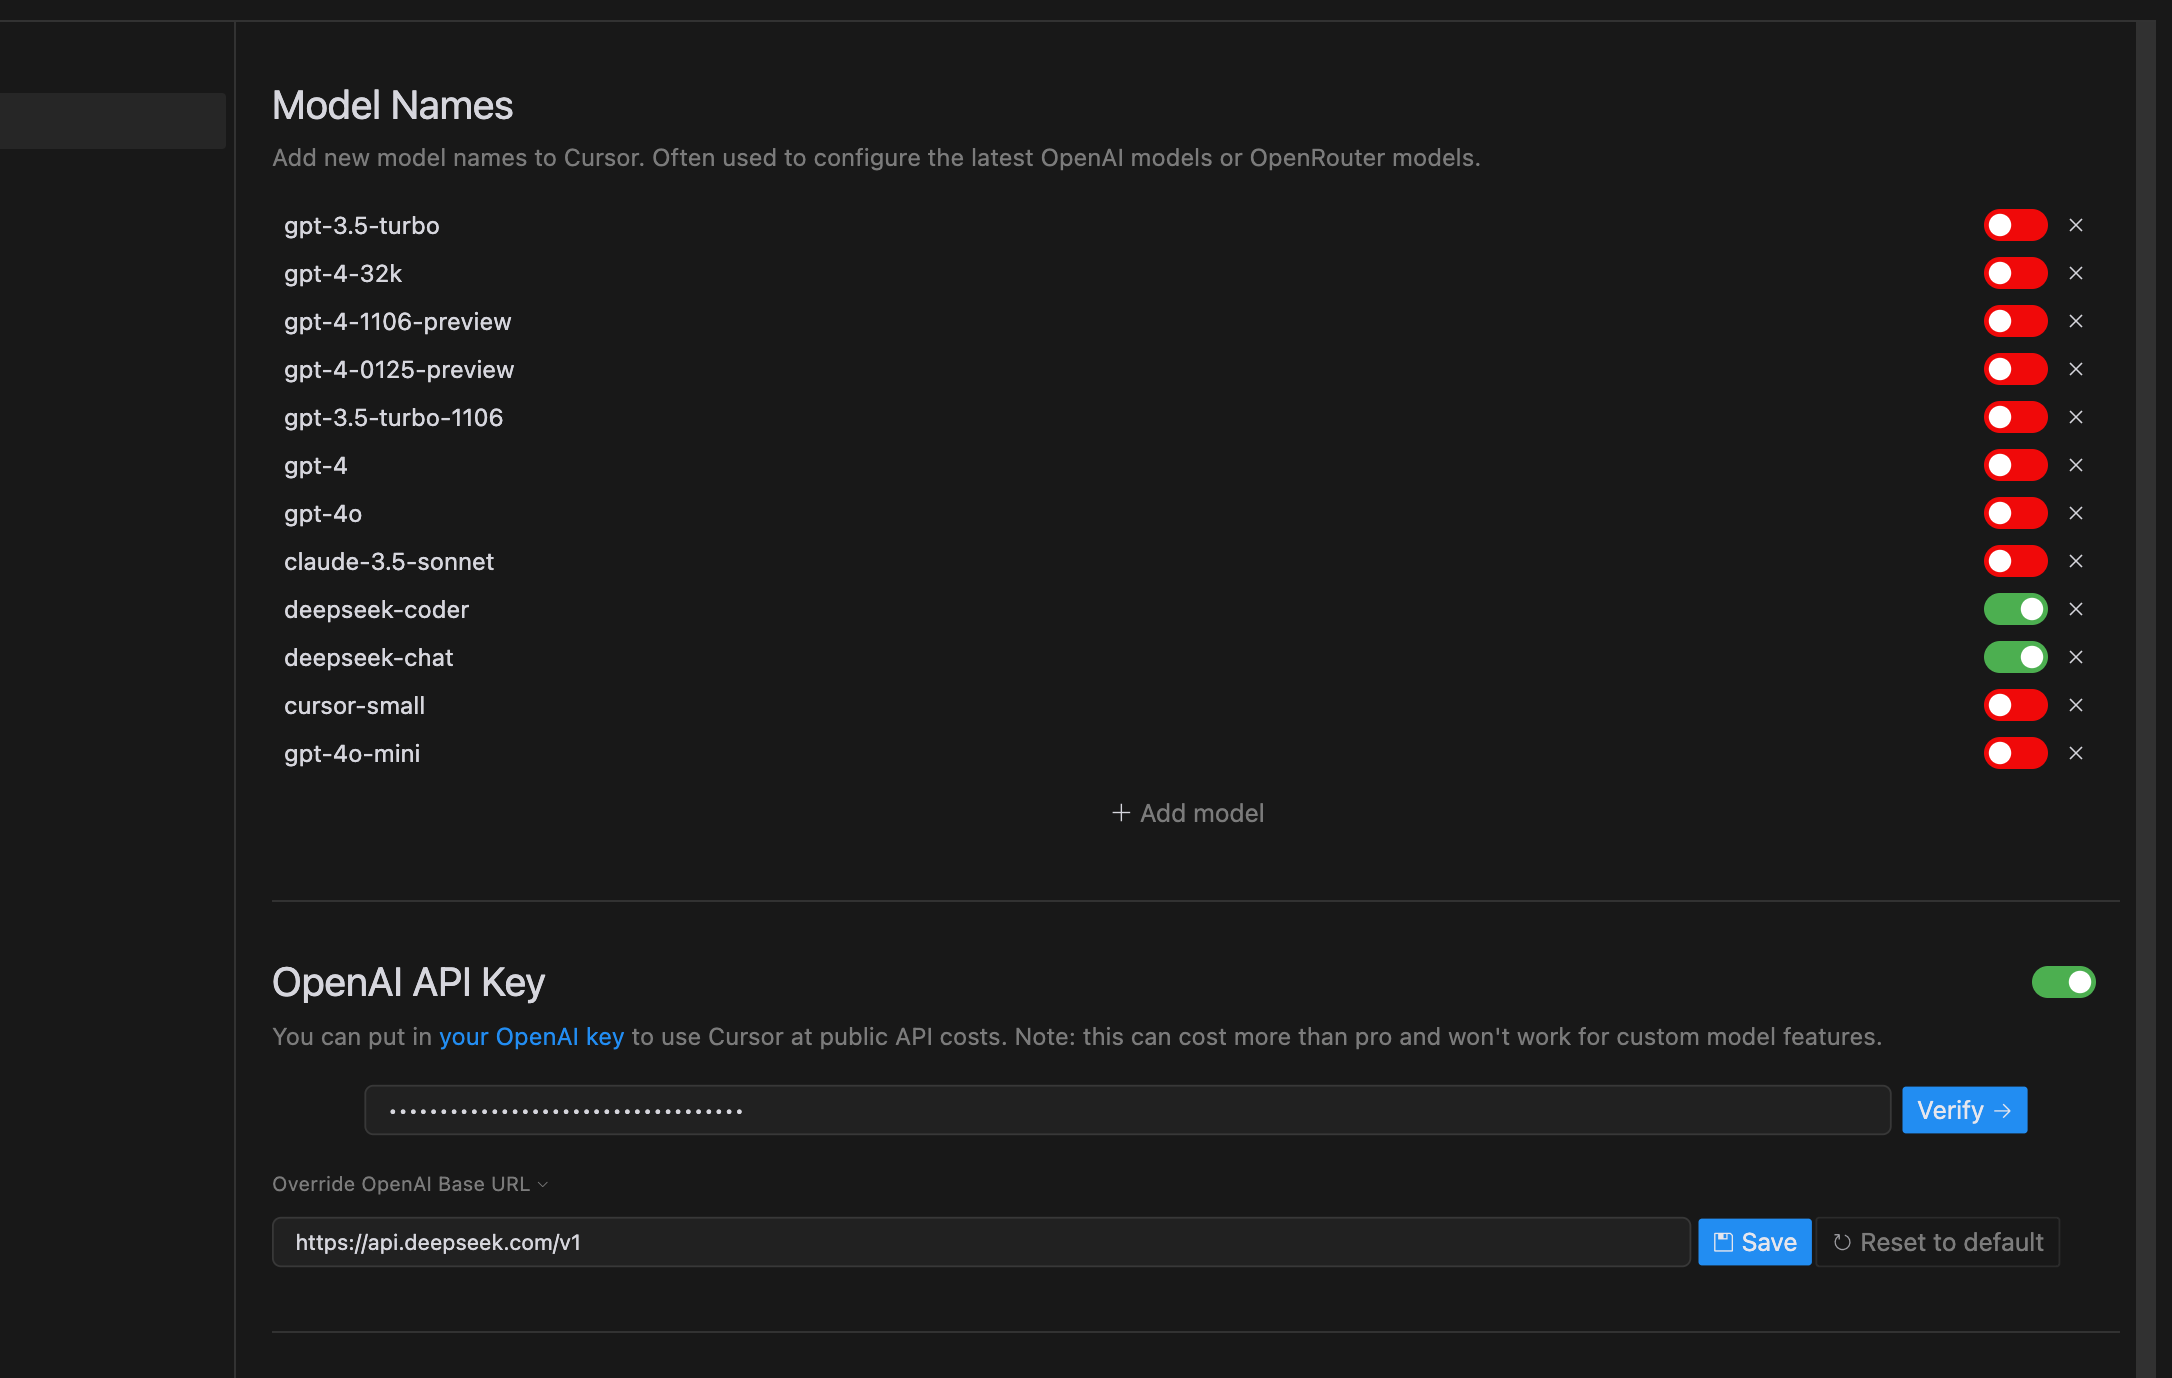This screenshot has width=2172, height=1378.
Task: Reset base URL to default
Action: 1938,1242
